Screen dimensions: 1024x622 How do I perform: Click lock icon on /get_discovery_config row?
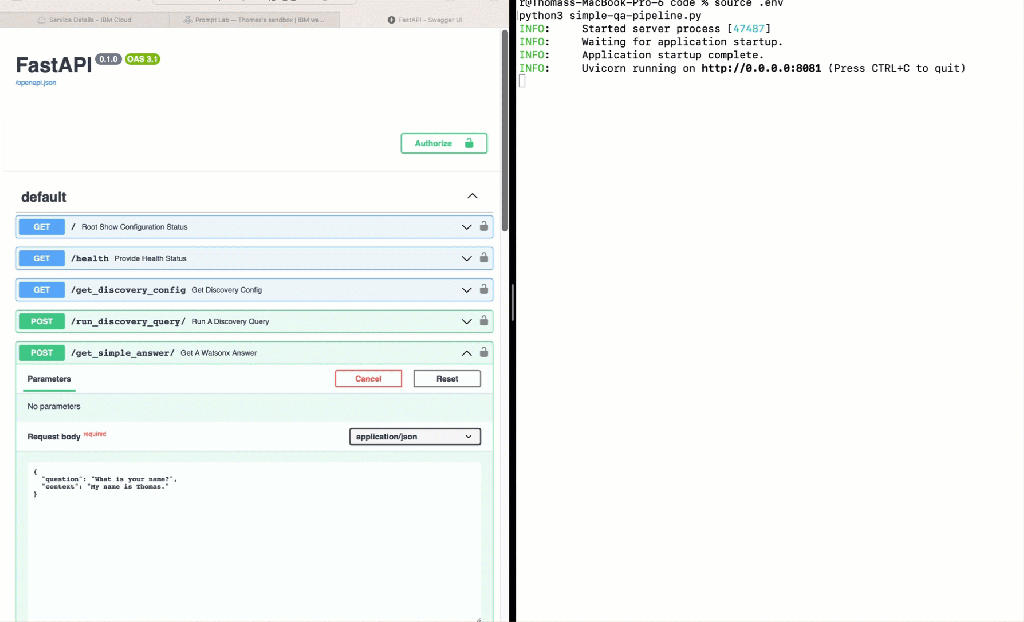484,290
